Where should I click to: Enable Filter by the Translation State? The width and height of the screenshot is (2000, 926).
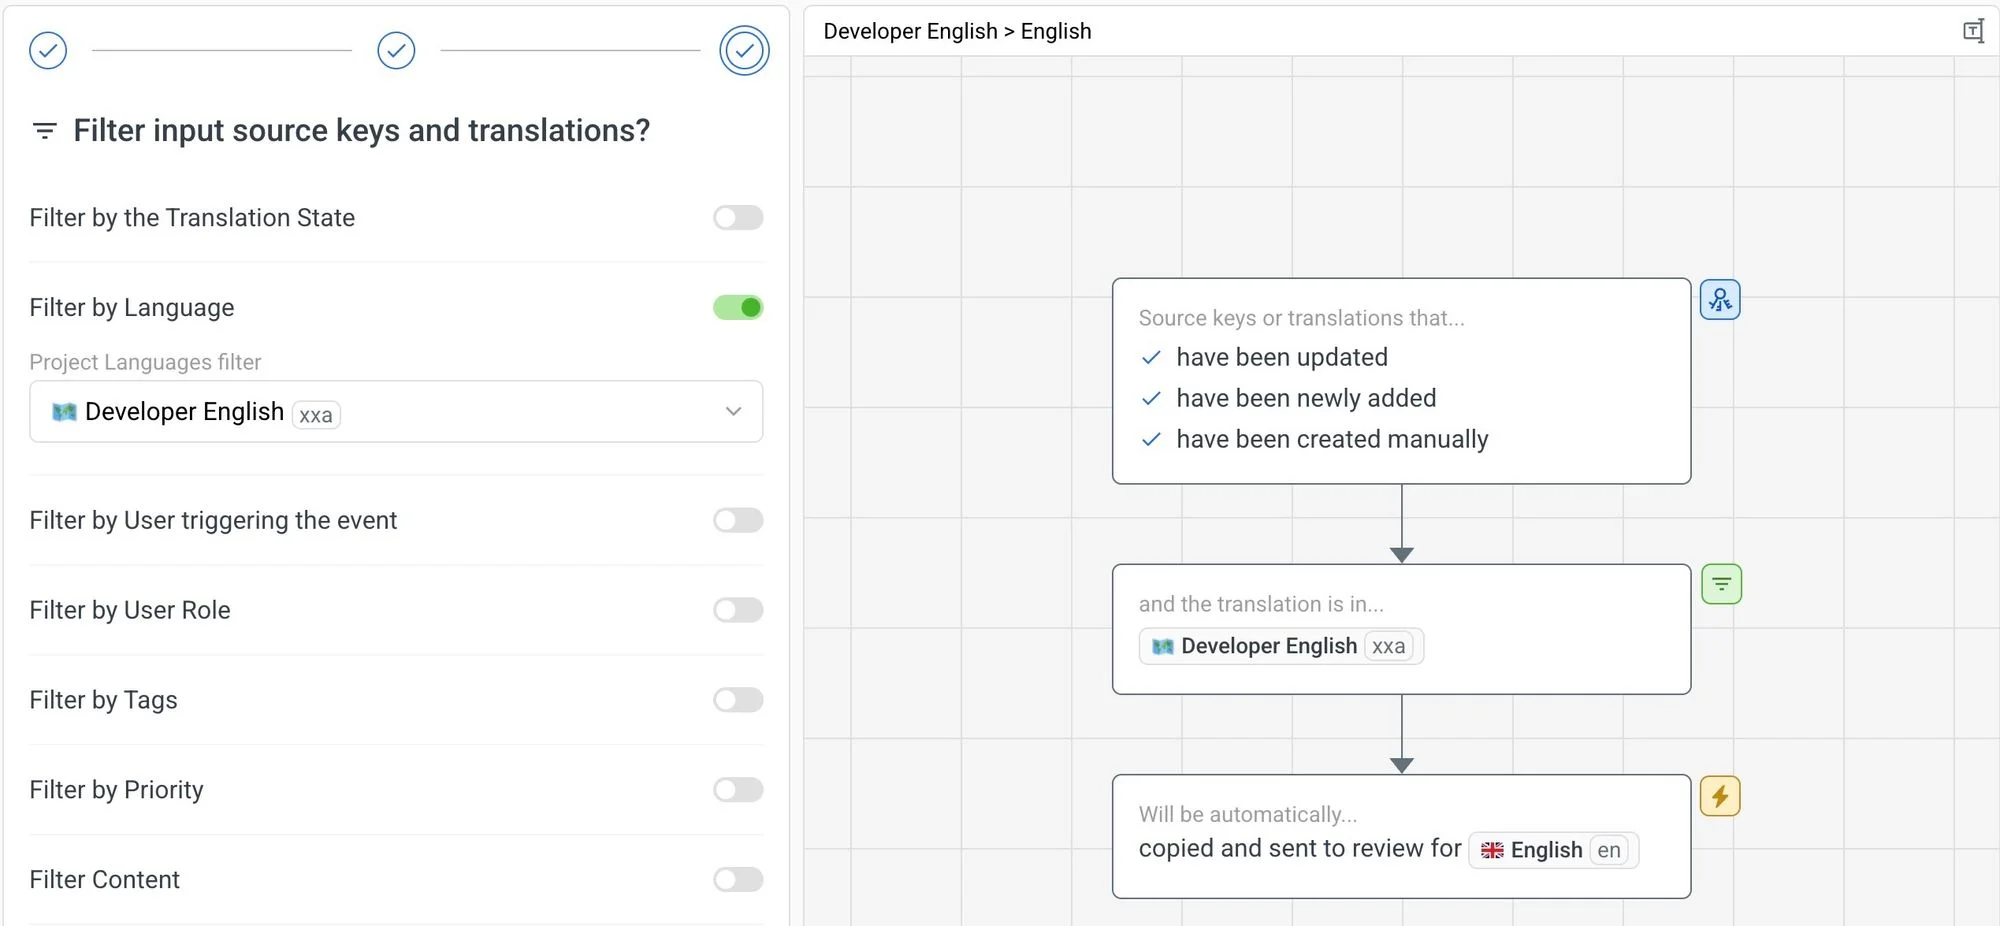click(x=738, y=218)
